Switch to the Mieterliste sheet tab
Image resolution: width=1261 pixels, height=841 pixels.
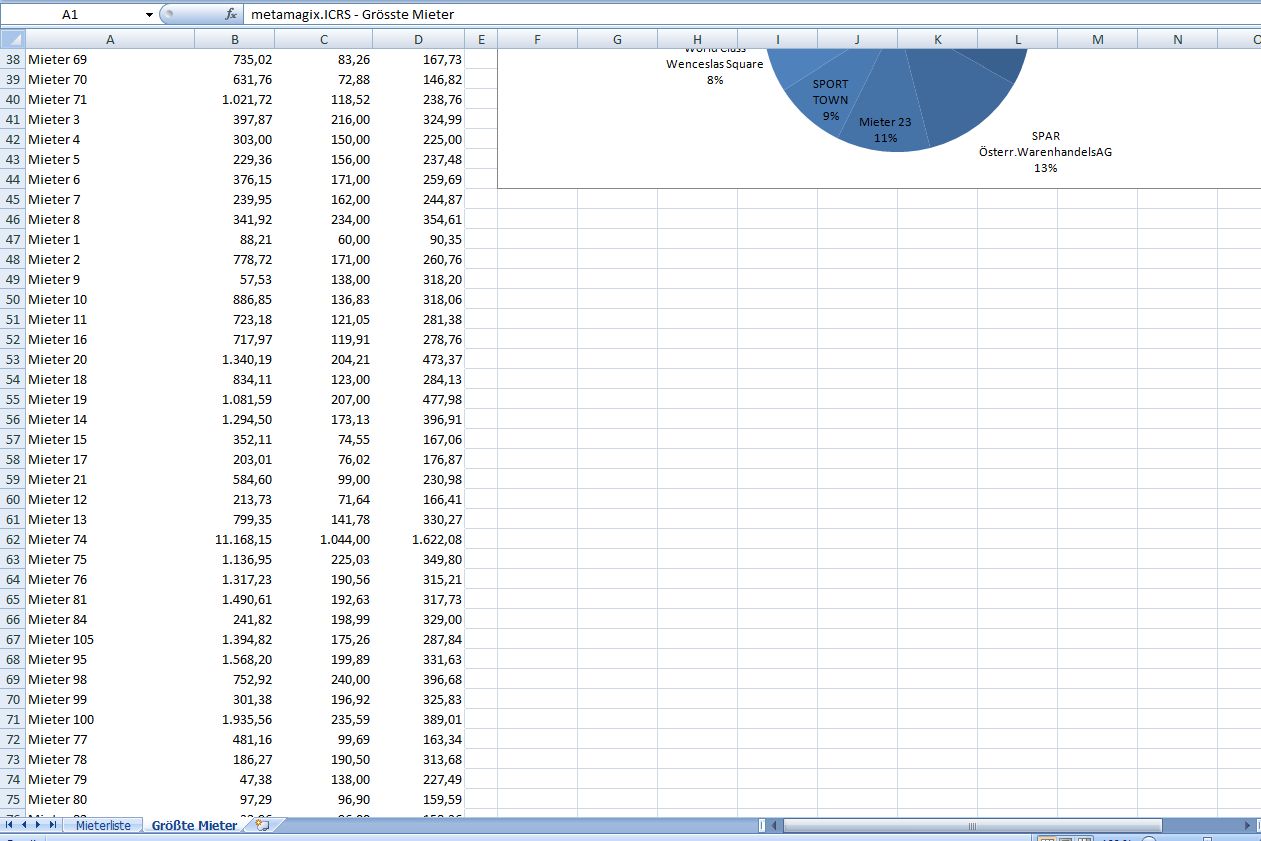tap(103, 826)
